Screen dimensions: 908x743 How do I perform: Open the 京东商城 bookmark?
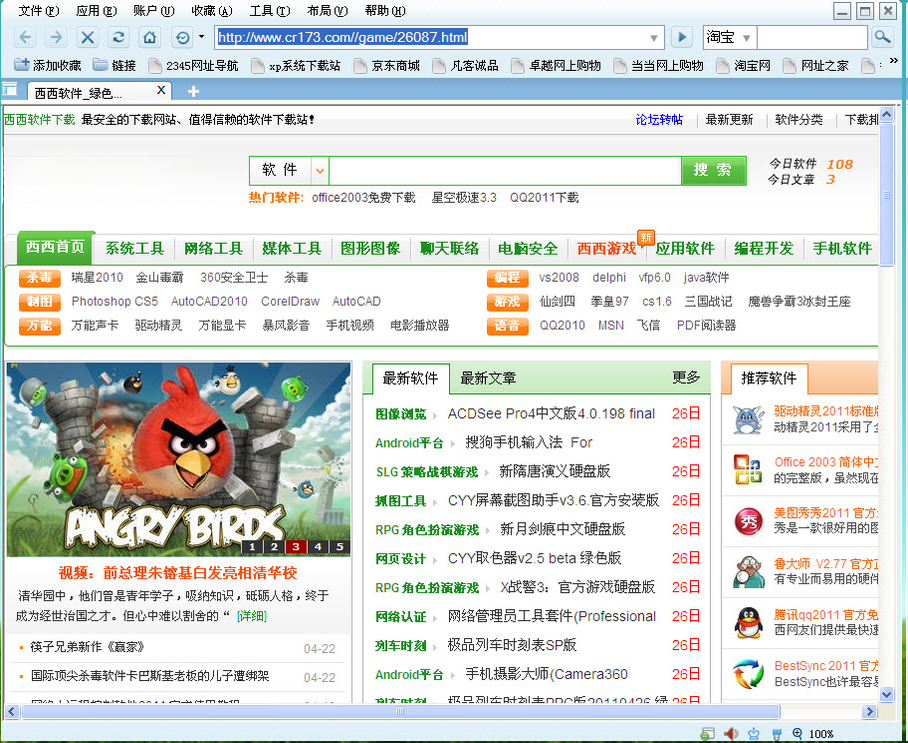pyautogui.click(x=387, y=65)
